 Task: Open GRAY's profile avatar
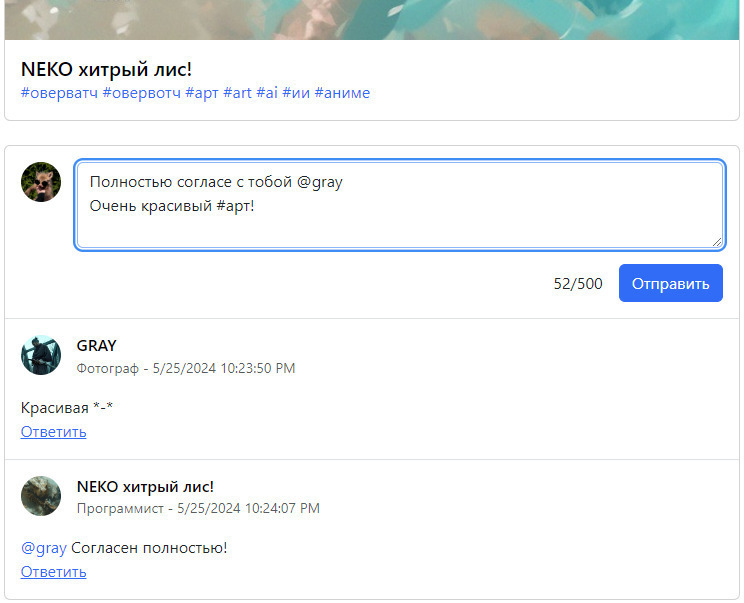click(x=41, y=355)
